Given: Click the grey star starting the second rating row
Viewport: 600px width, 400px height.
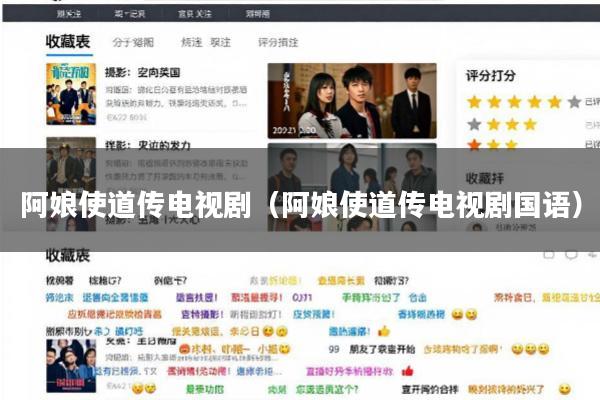Looking at the screenshot, I should tap(474, 124).
